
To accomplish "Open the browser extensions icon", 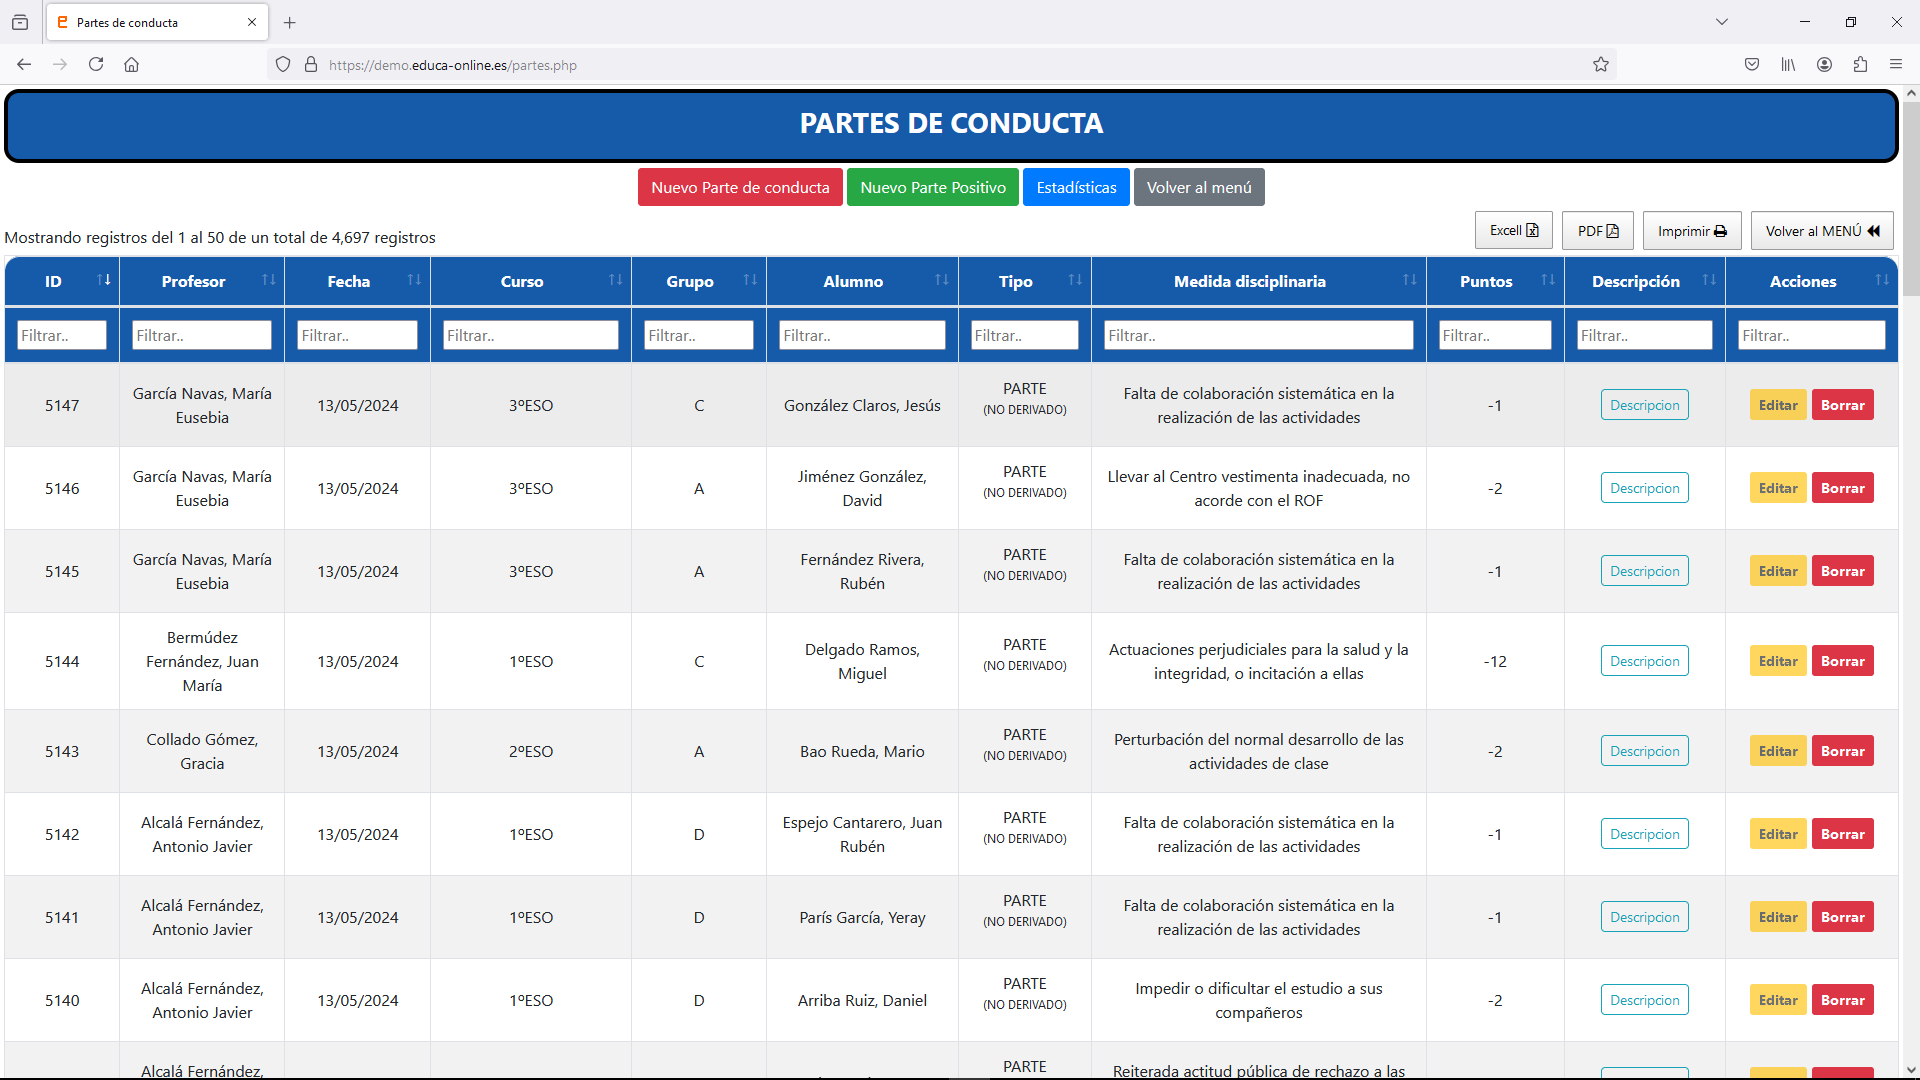I will [1860, 65].
